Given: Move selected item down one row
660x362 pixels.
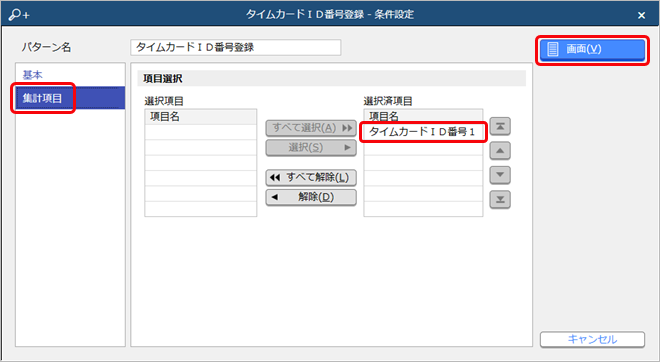Looking at the screenshot, I should click(500, 175).
